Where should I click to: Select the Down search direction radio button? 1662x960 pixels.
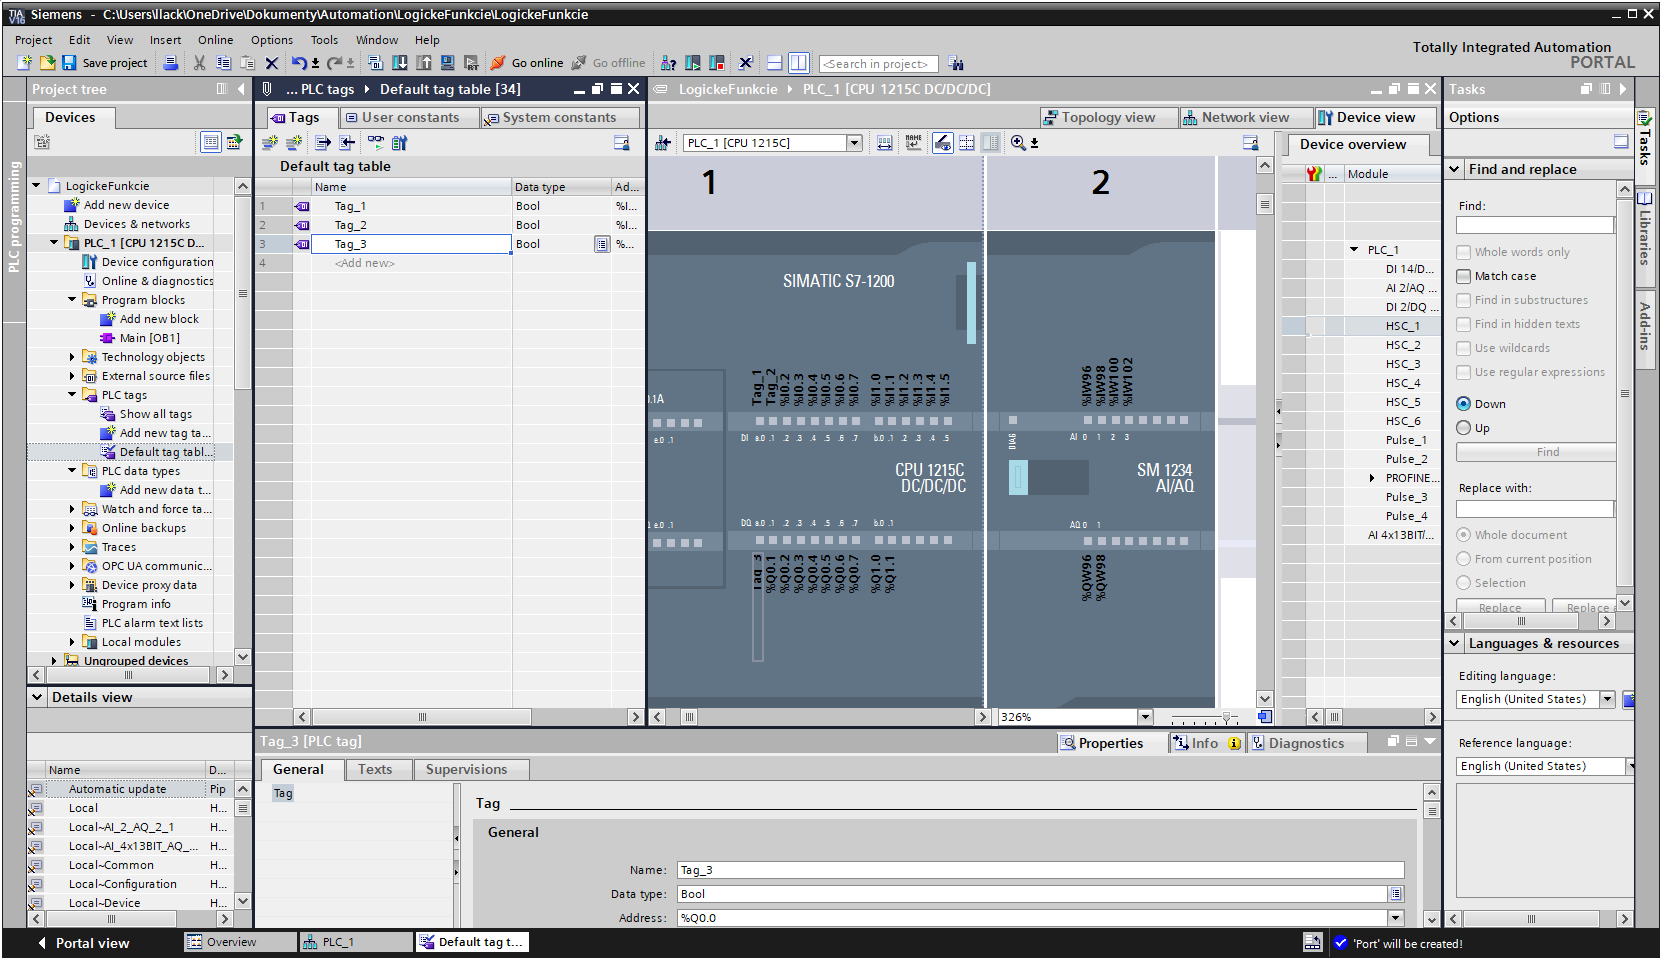1464,404
